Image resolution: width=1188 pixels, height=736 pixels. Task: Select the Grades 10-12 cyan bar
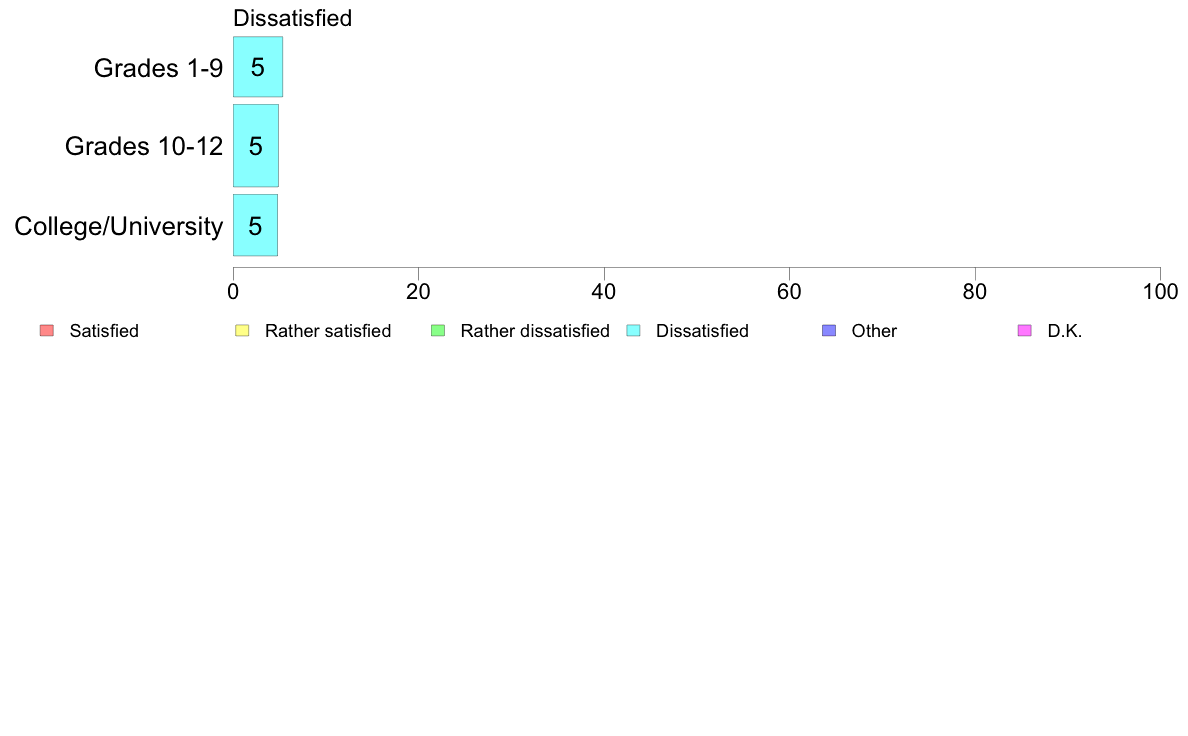(256, 146)
